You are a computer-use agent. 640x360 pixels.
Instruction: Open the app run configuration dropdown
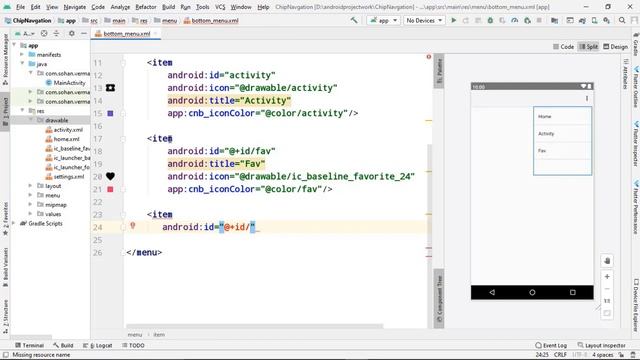tap(383, 20)
